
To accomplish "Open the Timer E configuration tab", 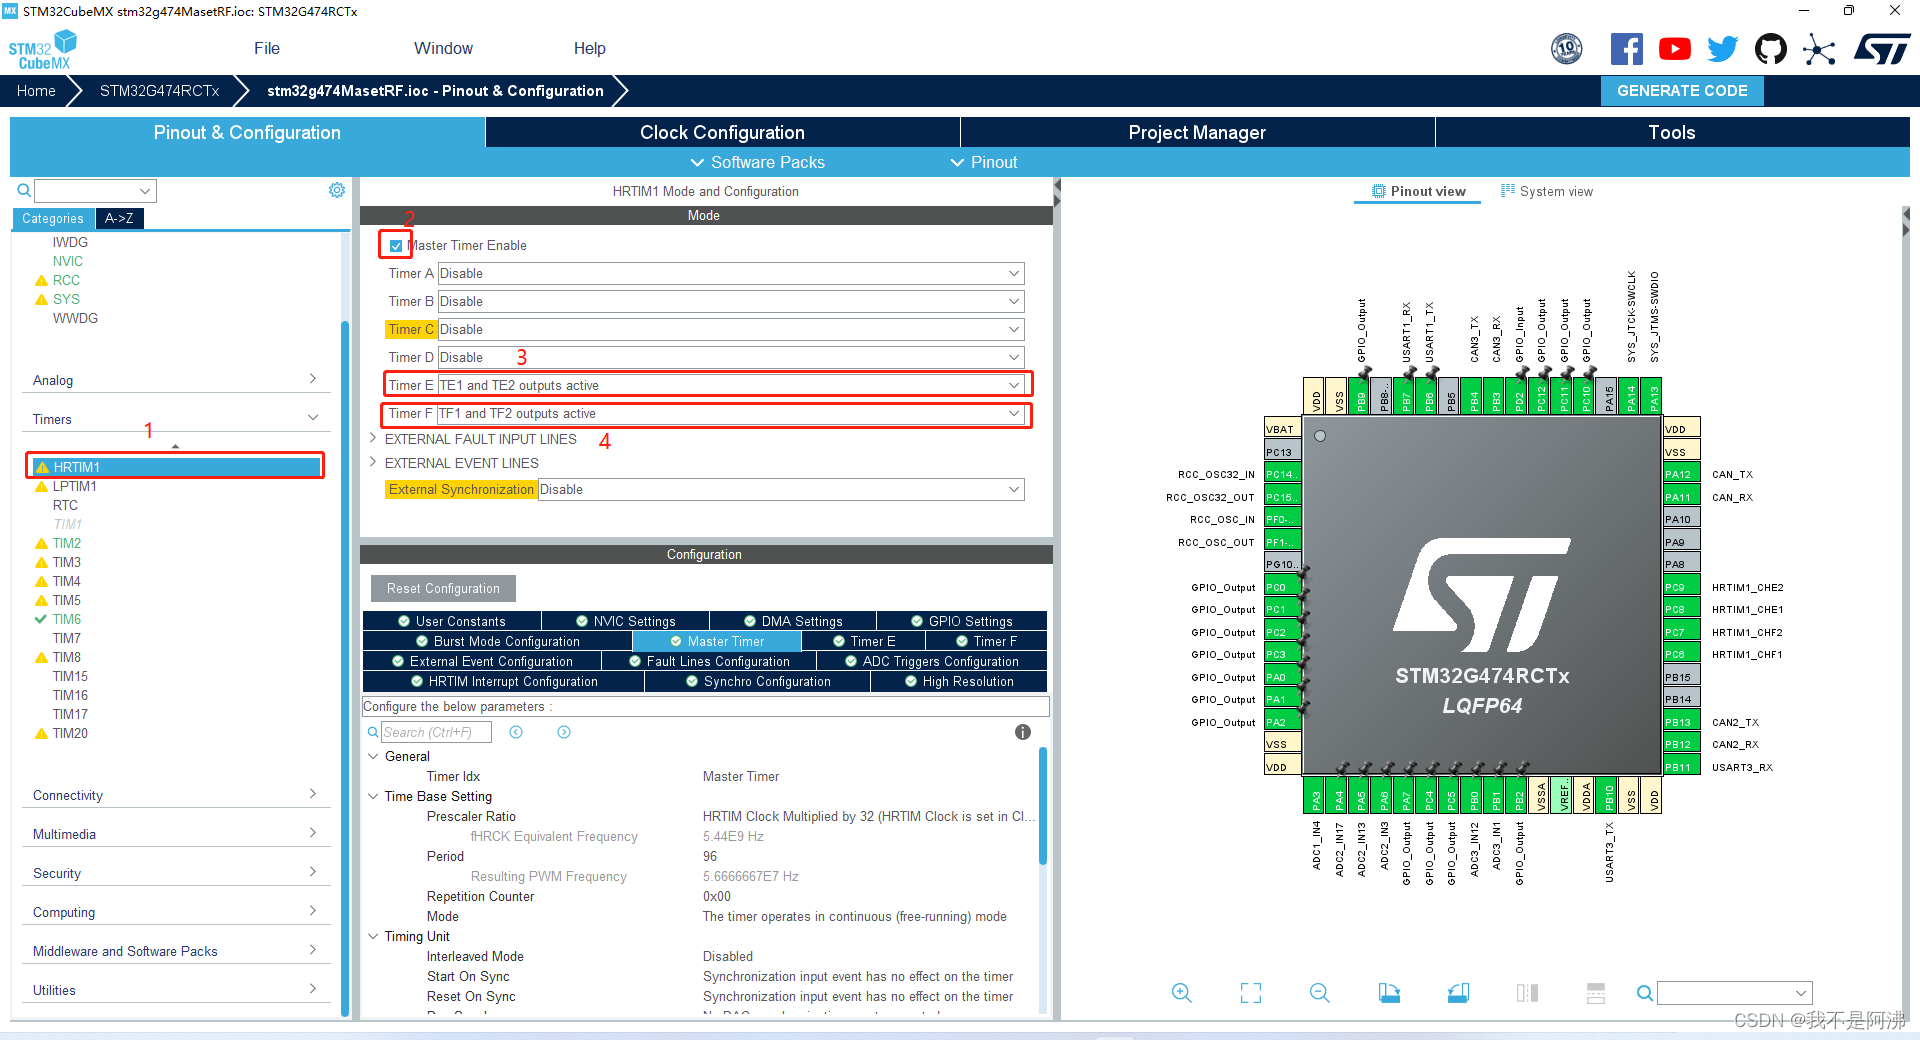I will point(864,641).
